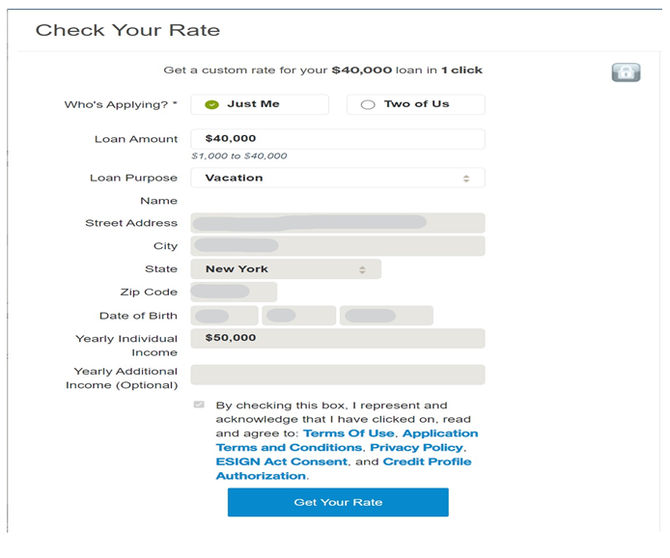This screenshot has height=558, width=670.
Task: Select the Two of Us option
Action: 368,104
